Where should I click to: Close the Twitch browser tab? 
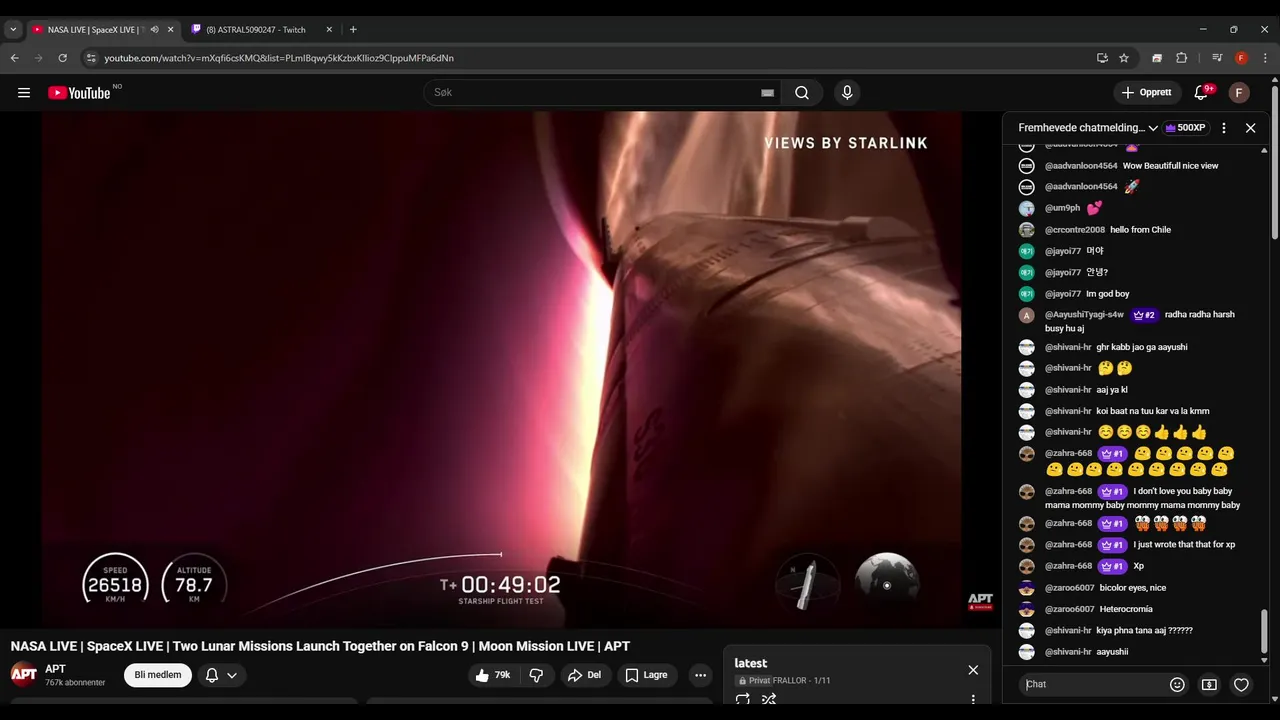(329, 30)
